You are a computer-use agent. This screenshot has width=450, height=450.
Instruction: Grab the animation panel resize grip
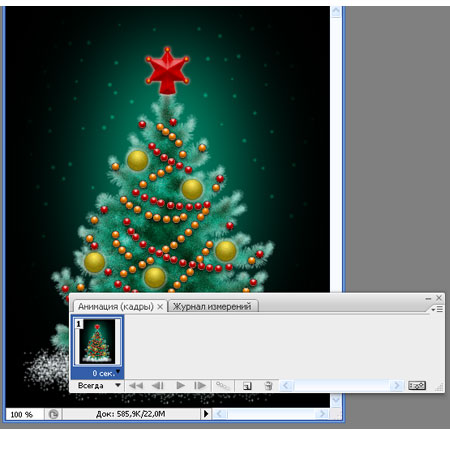[x=439, y=387]
